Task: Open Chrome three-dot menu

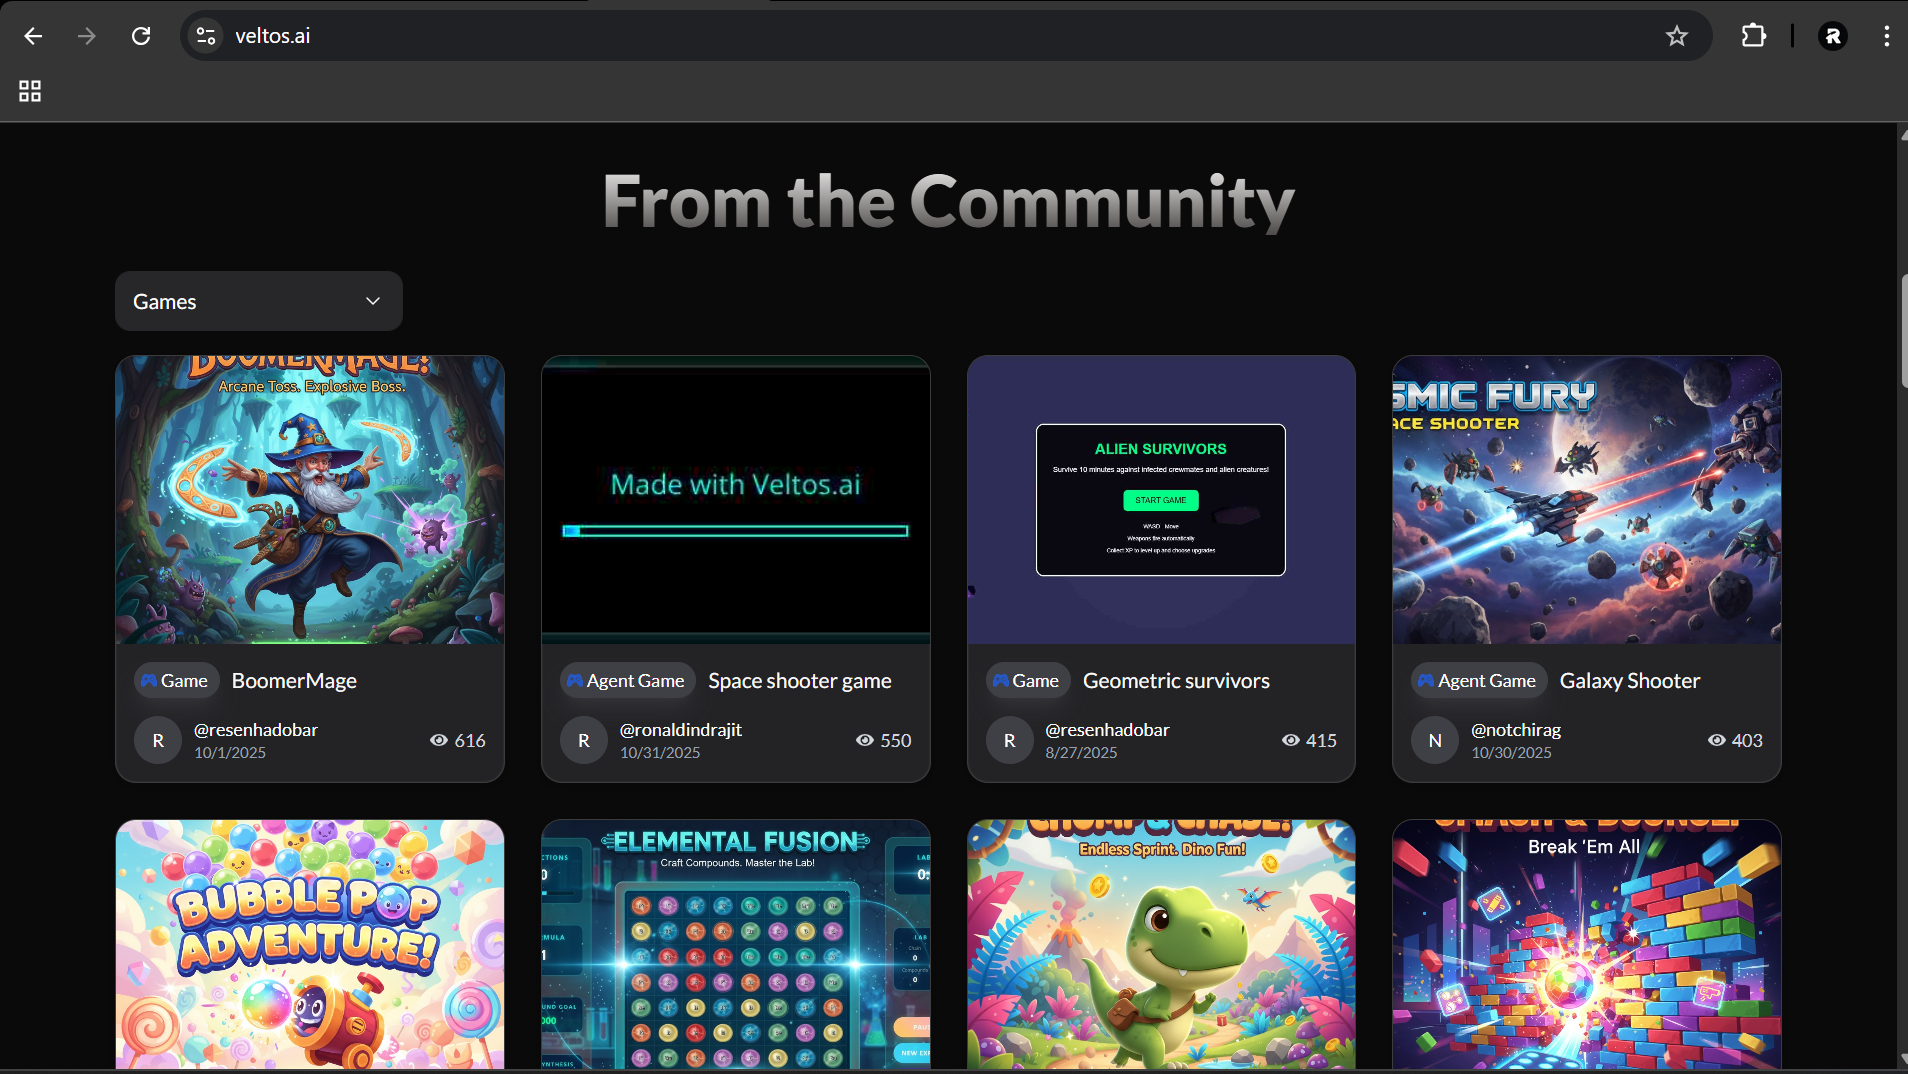Action: point(1886,36)
